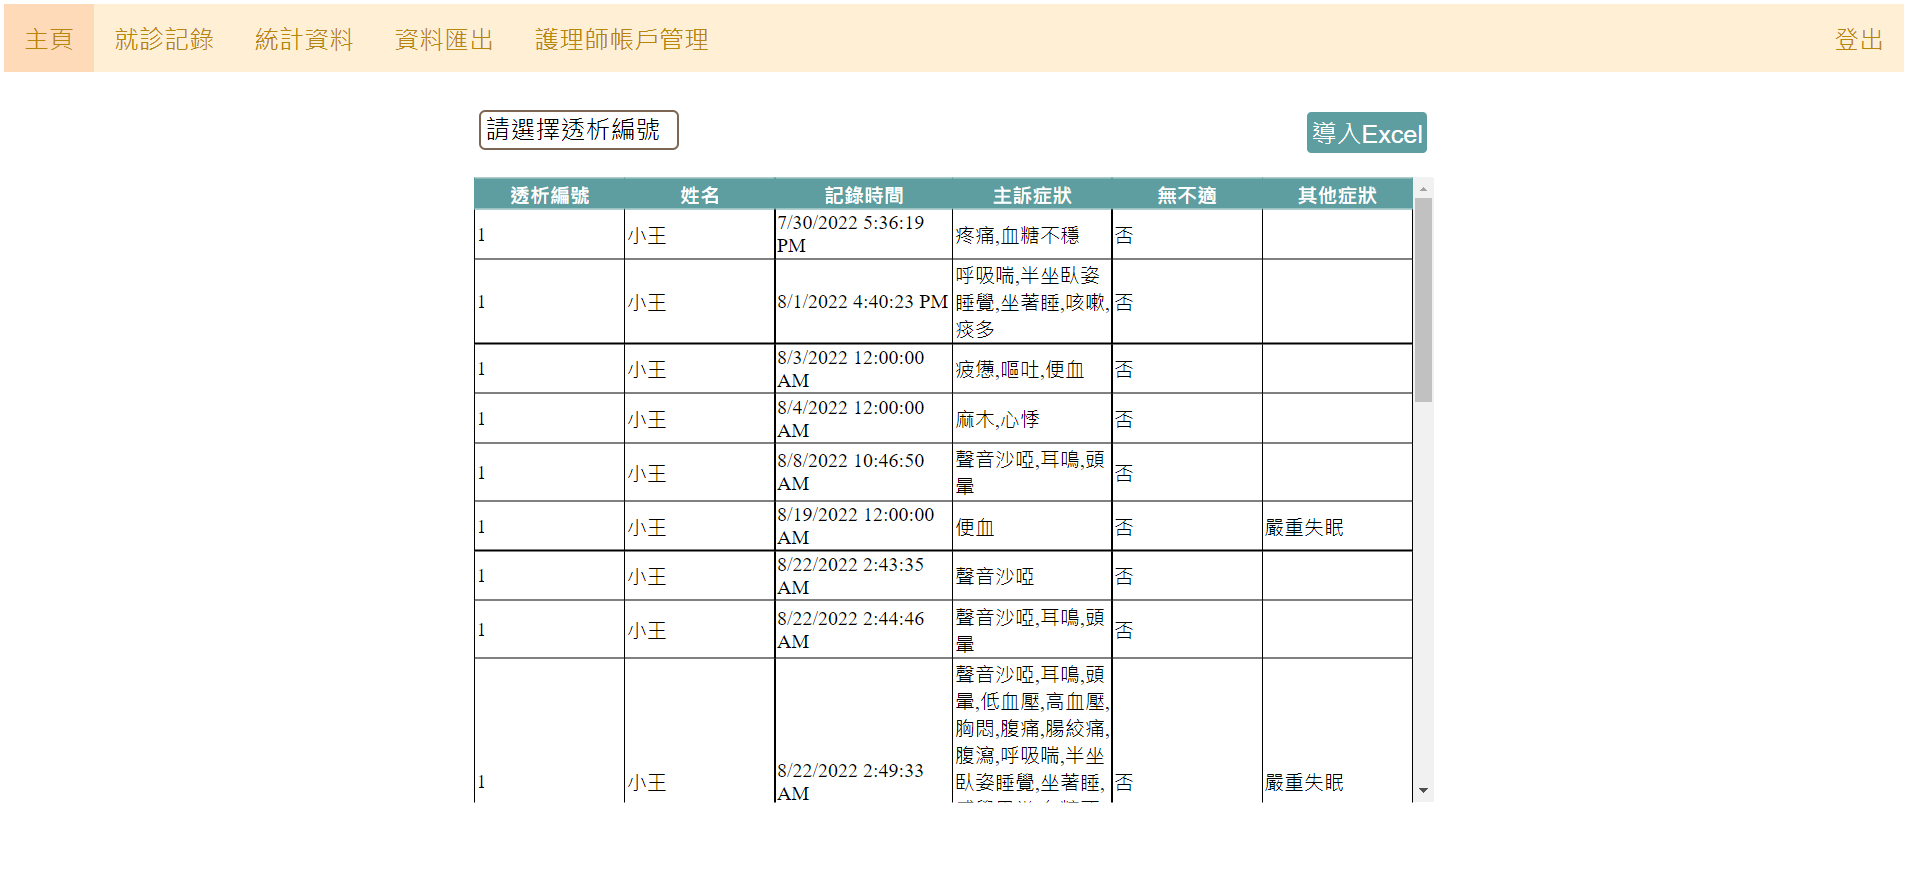This screenshot has width=1913, height=882.
Task: Click the table scrollbar down arrow
Action: coord(1423,791)
